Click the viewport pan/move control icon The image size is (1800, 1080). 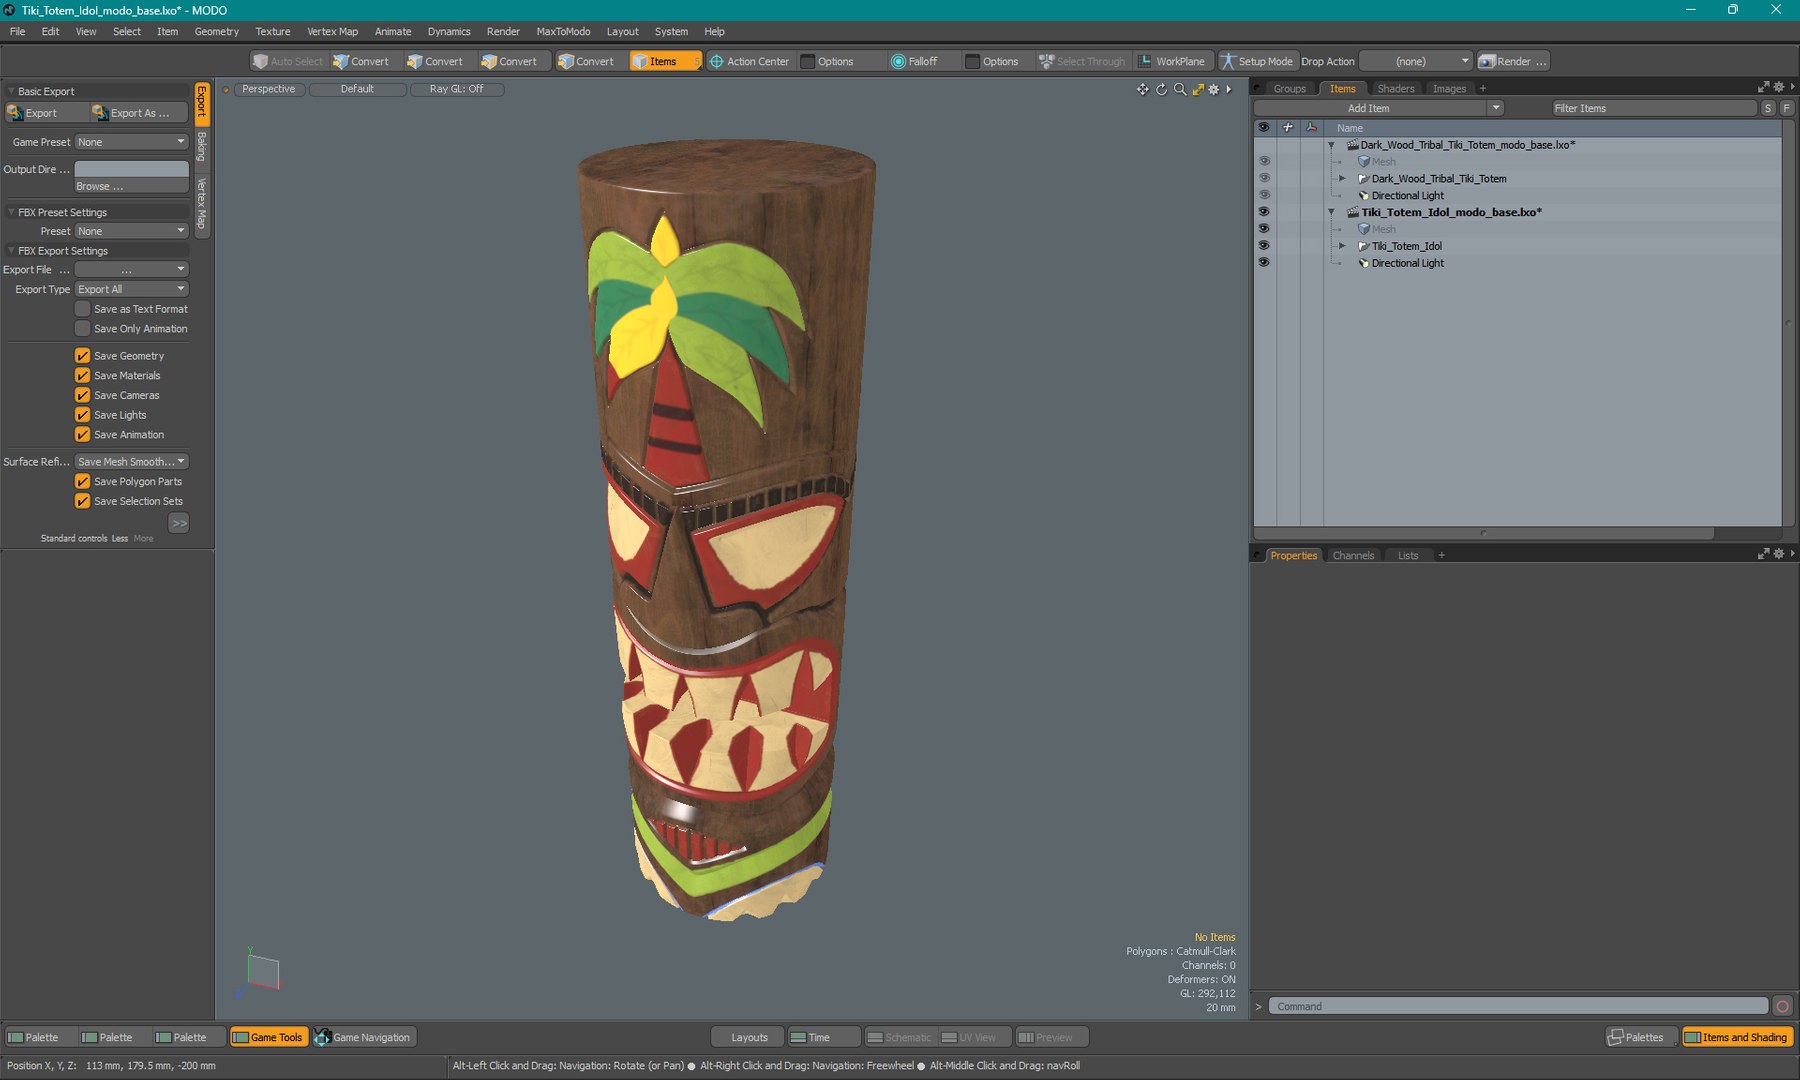[x=1142, y=89]
